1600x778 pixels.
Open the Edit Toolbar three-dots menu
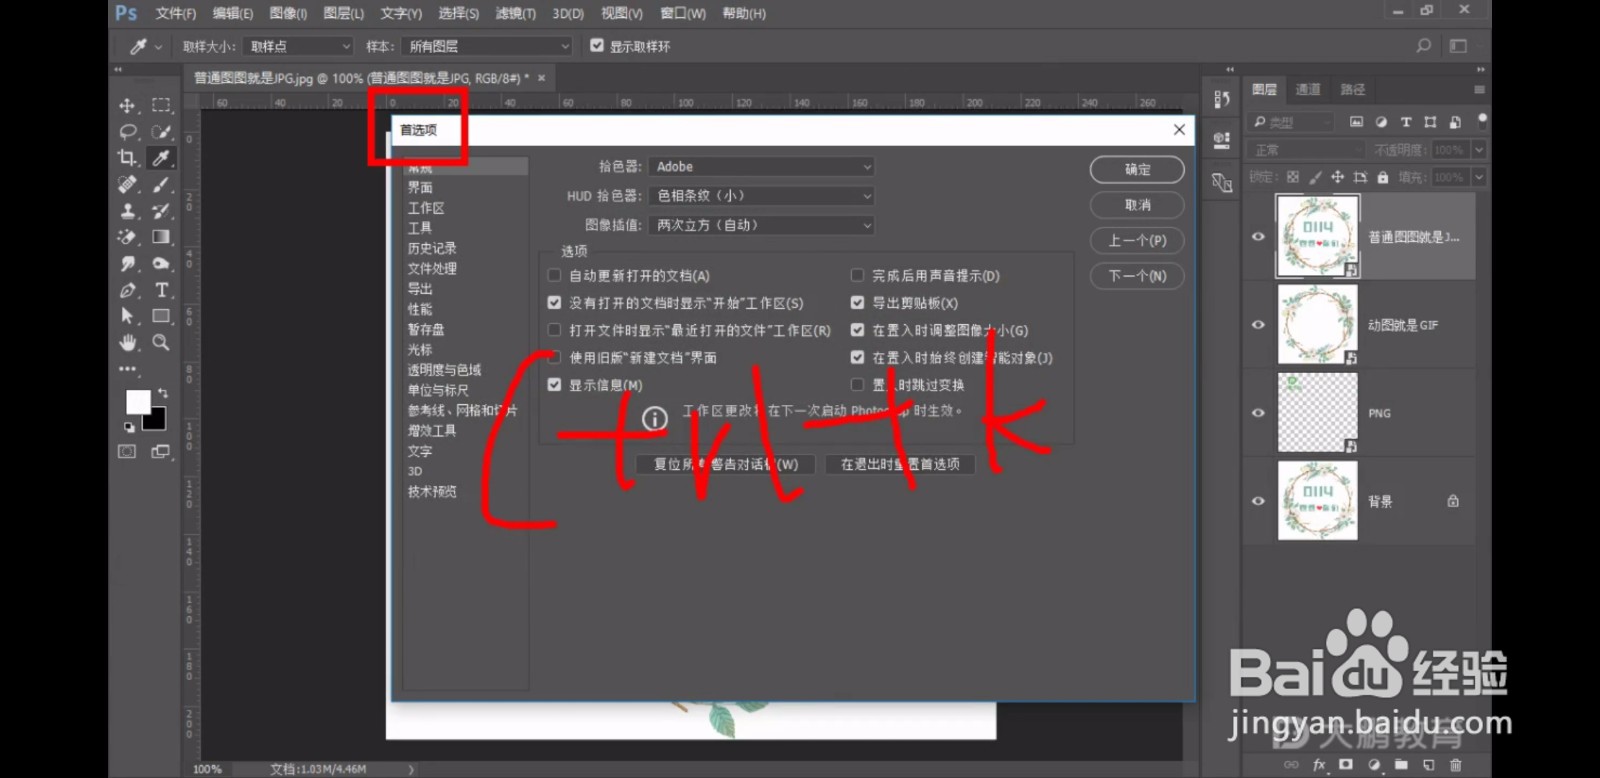(x=127, y=368)
